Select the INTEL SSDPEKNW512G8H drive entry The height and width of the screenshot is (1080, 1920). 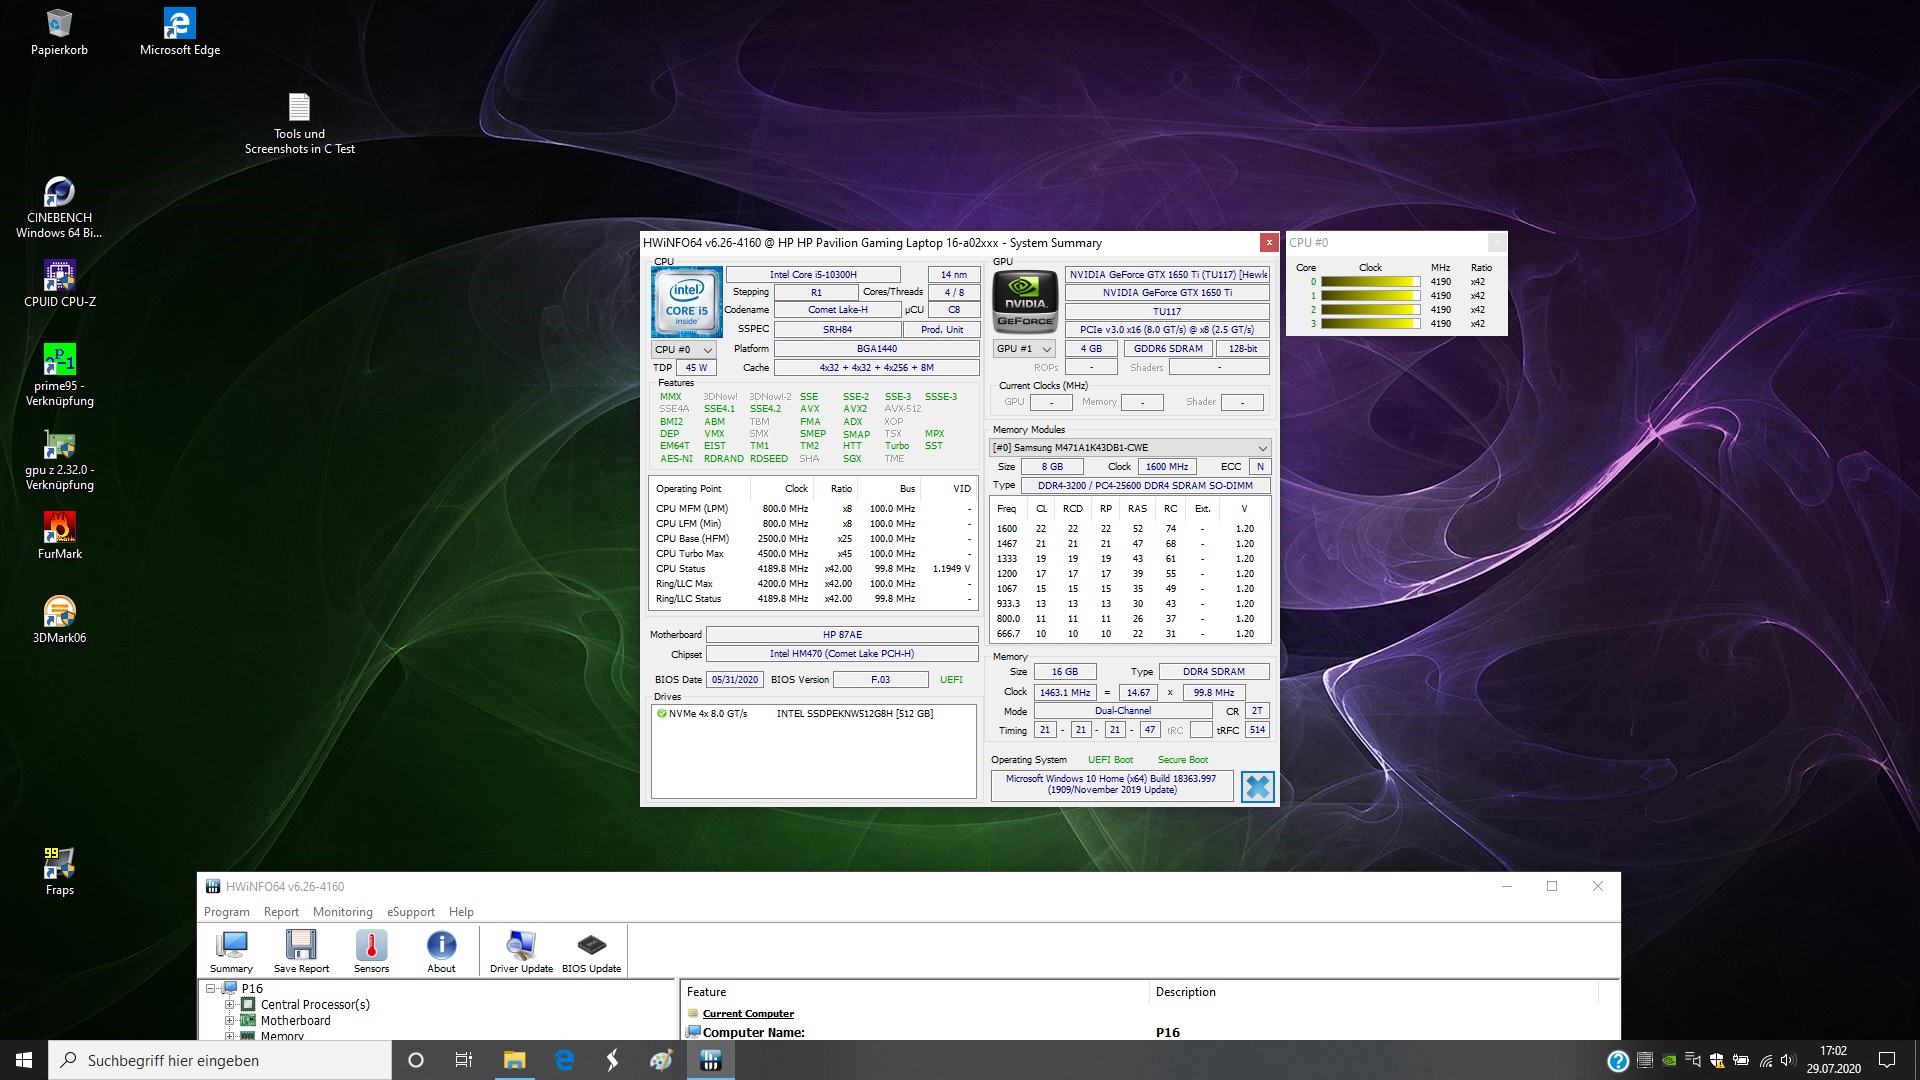tap(813, 714)
